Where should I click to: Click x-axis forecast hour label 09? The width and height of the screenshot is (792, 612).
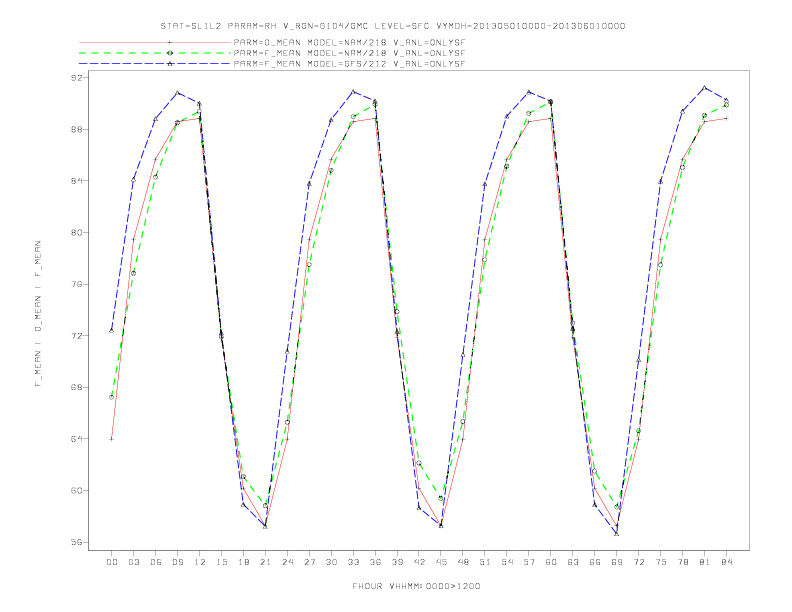pos(177,562)
